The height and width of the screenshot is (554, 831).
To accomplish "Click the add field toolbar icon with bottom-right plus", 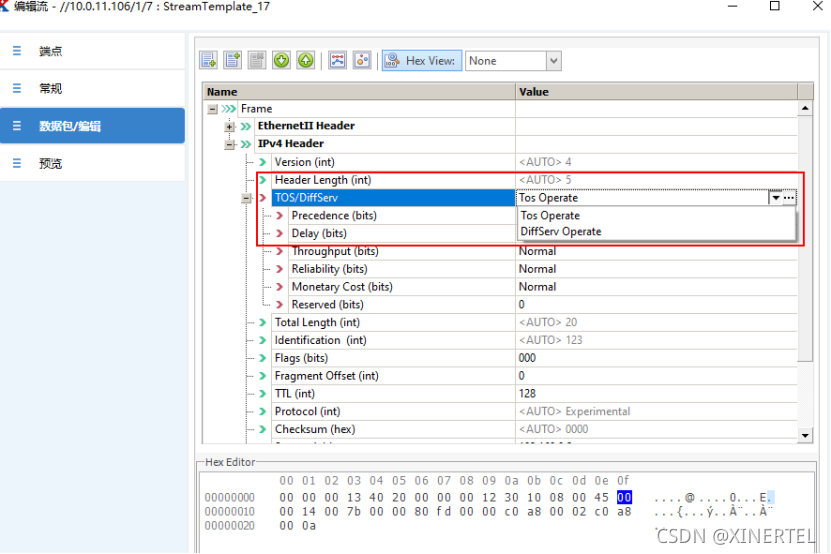I will click(x=208, y=60).
